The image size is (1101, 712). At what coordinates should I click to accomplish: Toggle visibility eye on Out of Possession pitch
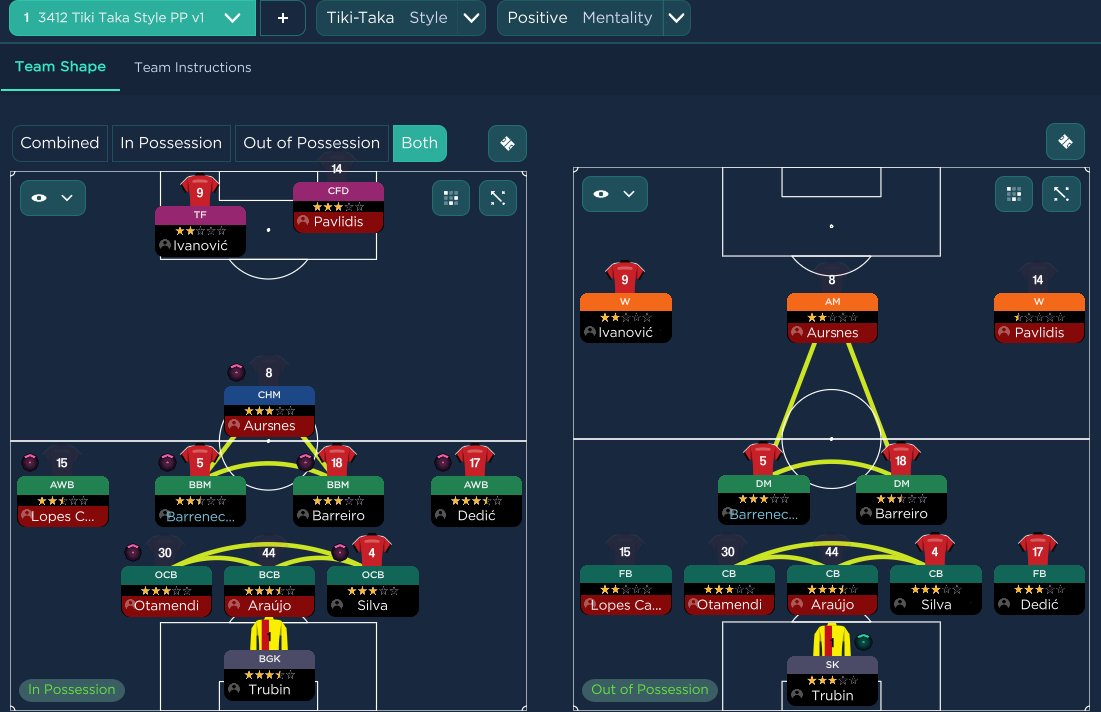click(x=601, y=194)
